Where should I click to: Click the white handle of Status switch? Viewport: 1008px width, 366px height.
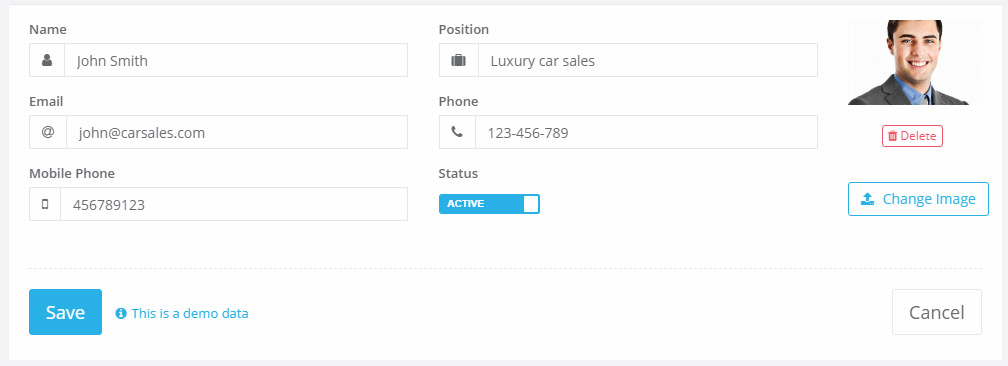tap(531, 204)
